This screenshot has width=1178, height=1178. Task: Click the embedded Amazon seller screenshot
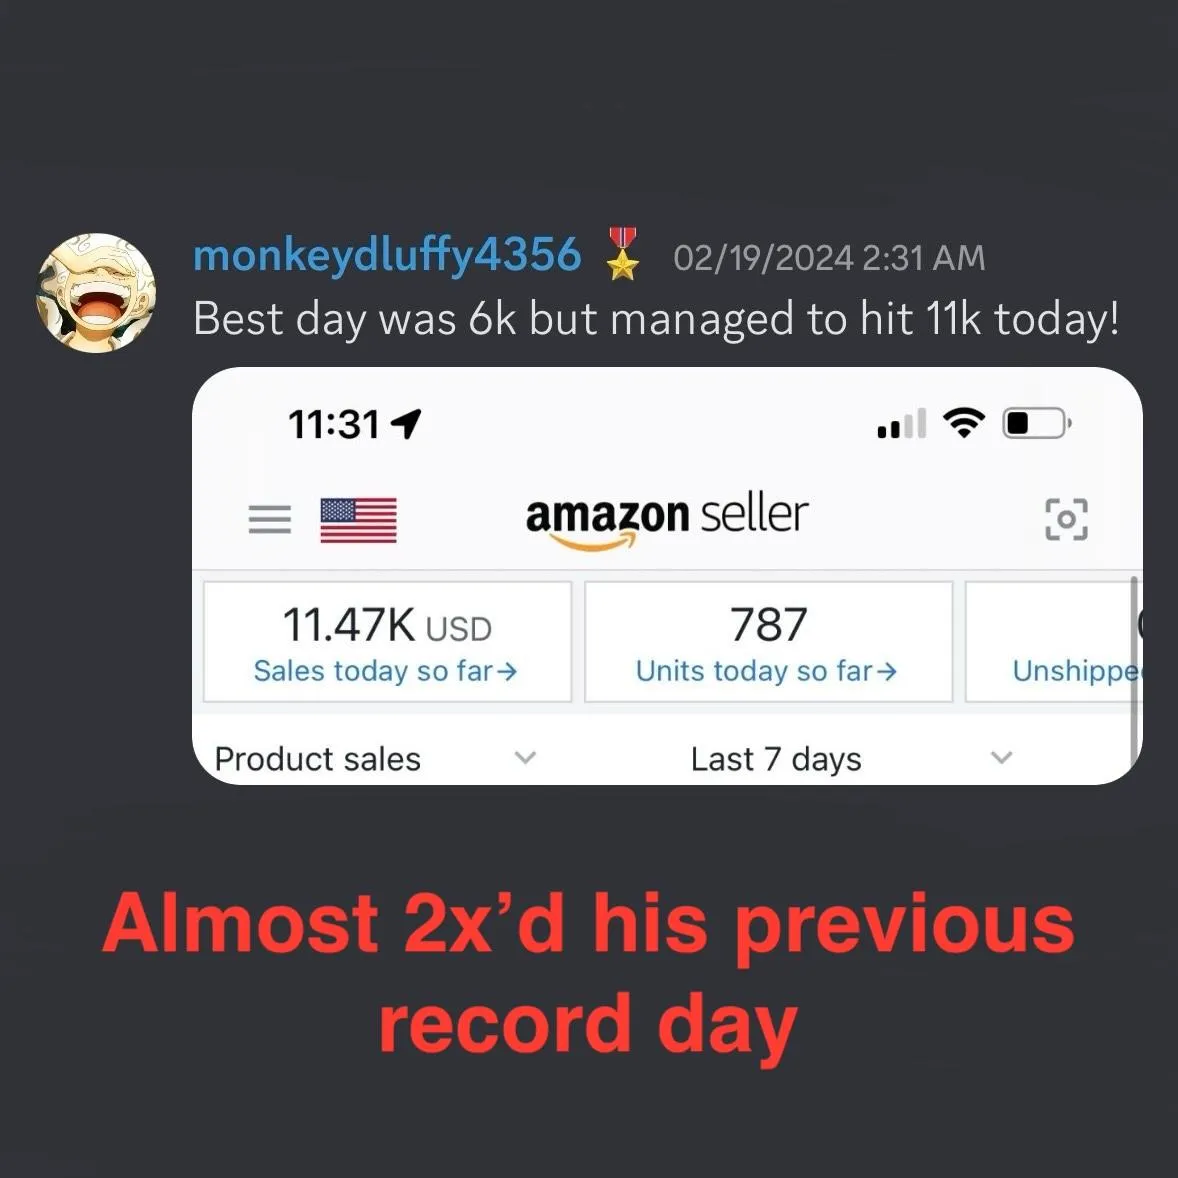coord(667,575)
